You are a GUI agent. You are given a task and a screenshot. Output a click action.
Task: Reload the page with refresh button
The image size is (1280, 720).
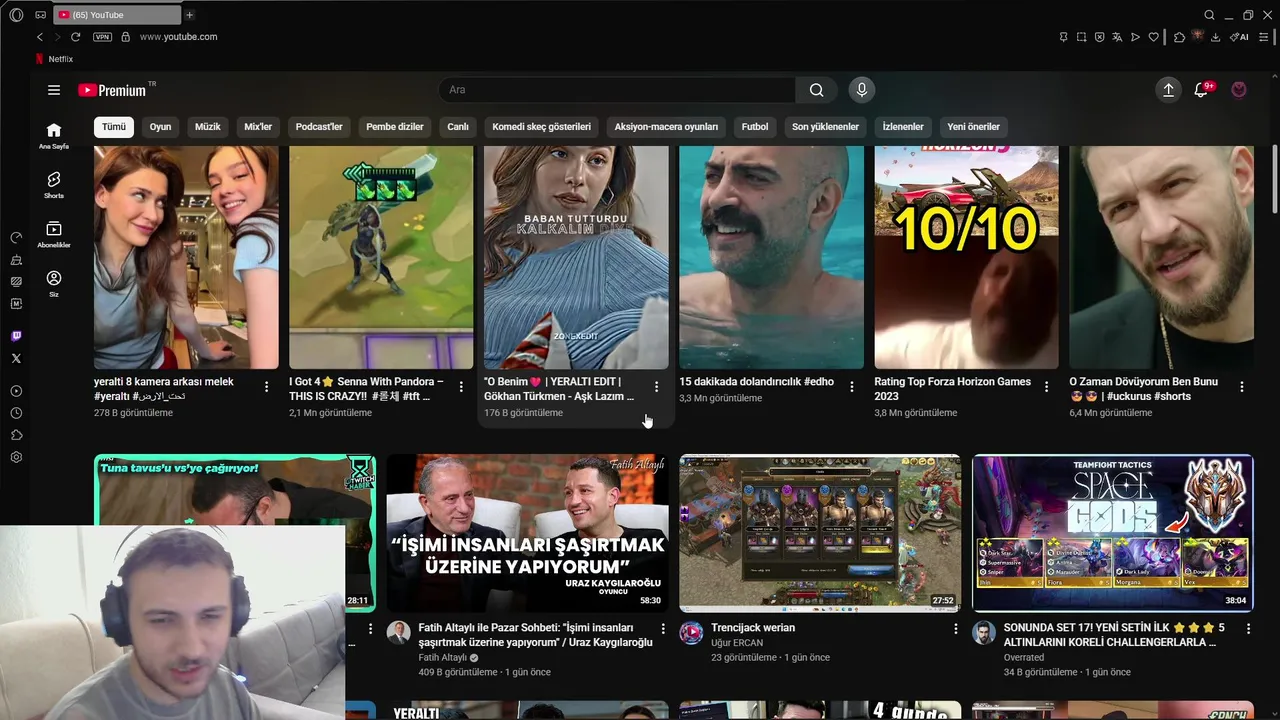75,37
